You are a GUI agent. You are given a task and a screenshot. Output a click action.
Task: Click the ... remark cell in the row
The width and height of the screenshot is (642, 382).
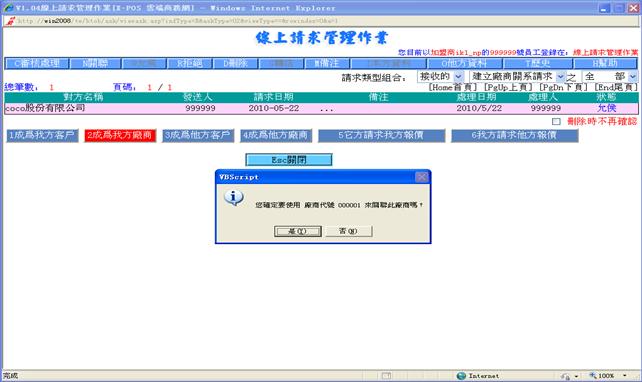tap(326, 109)
